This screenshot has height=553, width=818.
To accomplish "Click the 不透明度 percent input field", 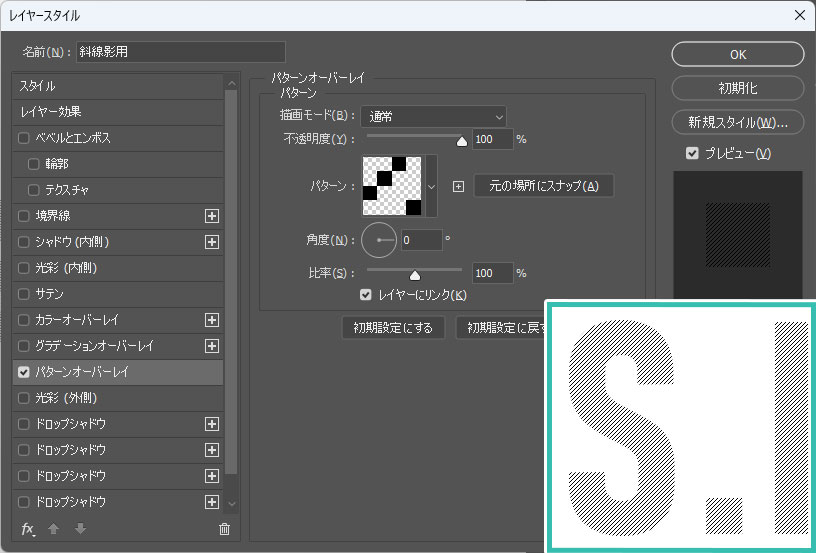I will click(492, 139).
